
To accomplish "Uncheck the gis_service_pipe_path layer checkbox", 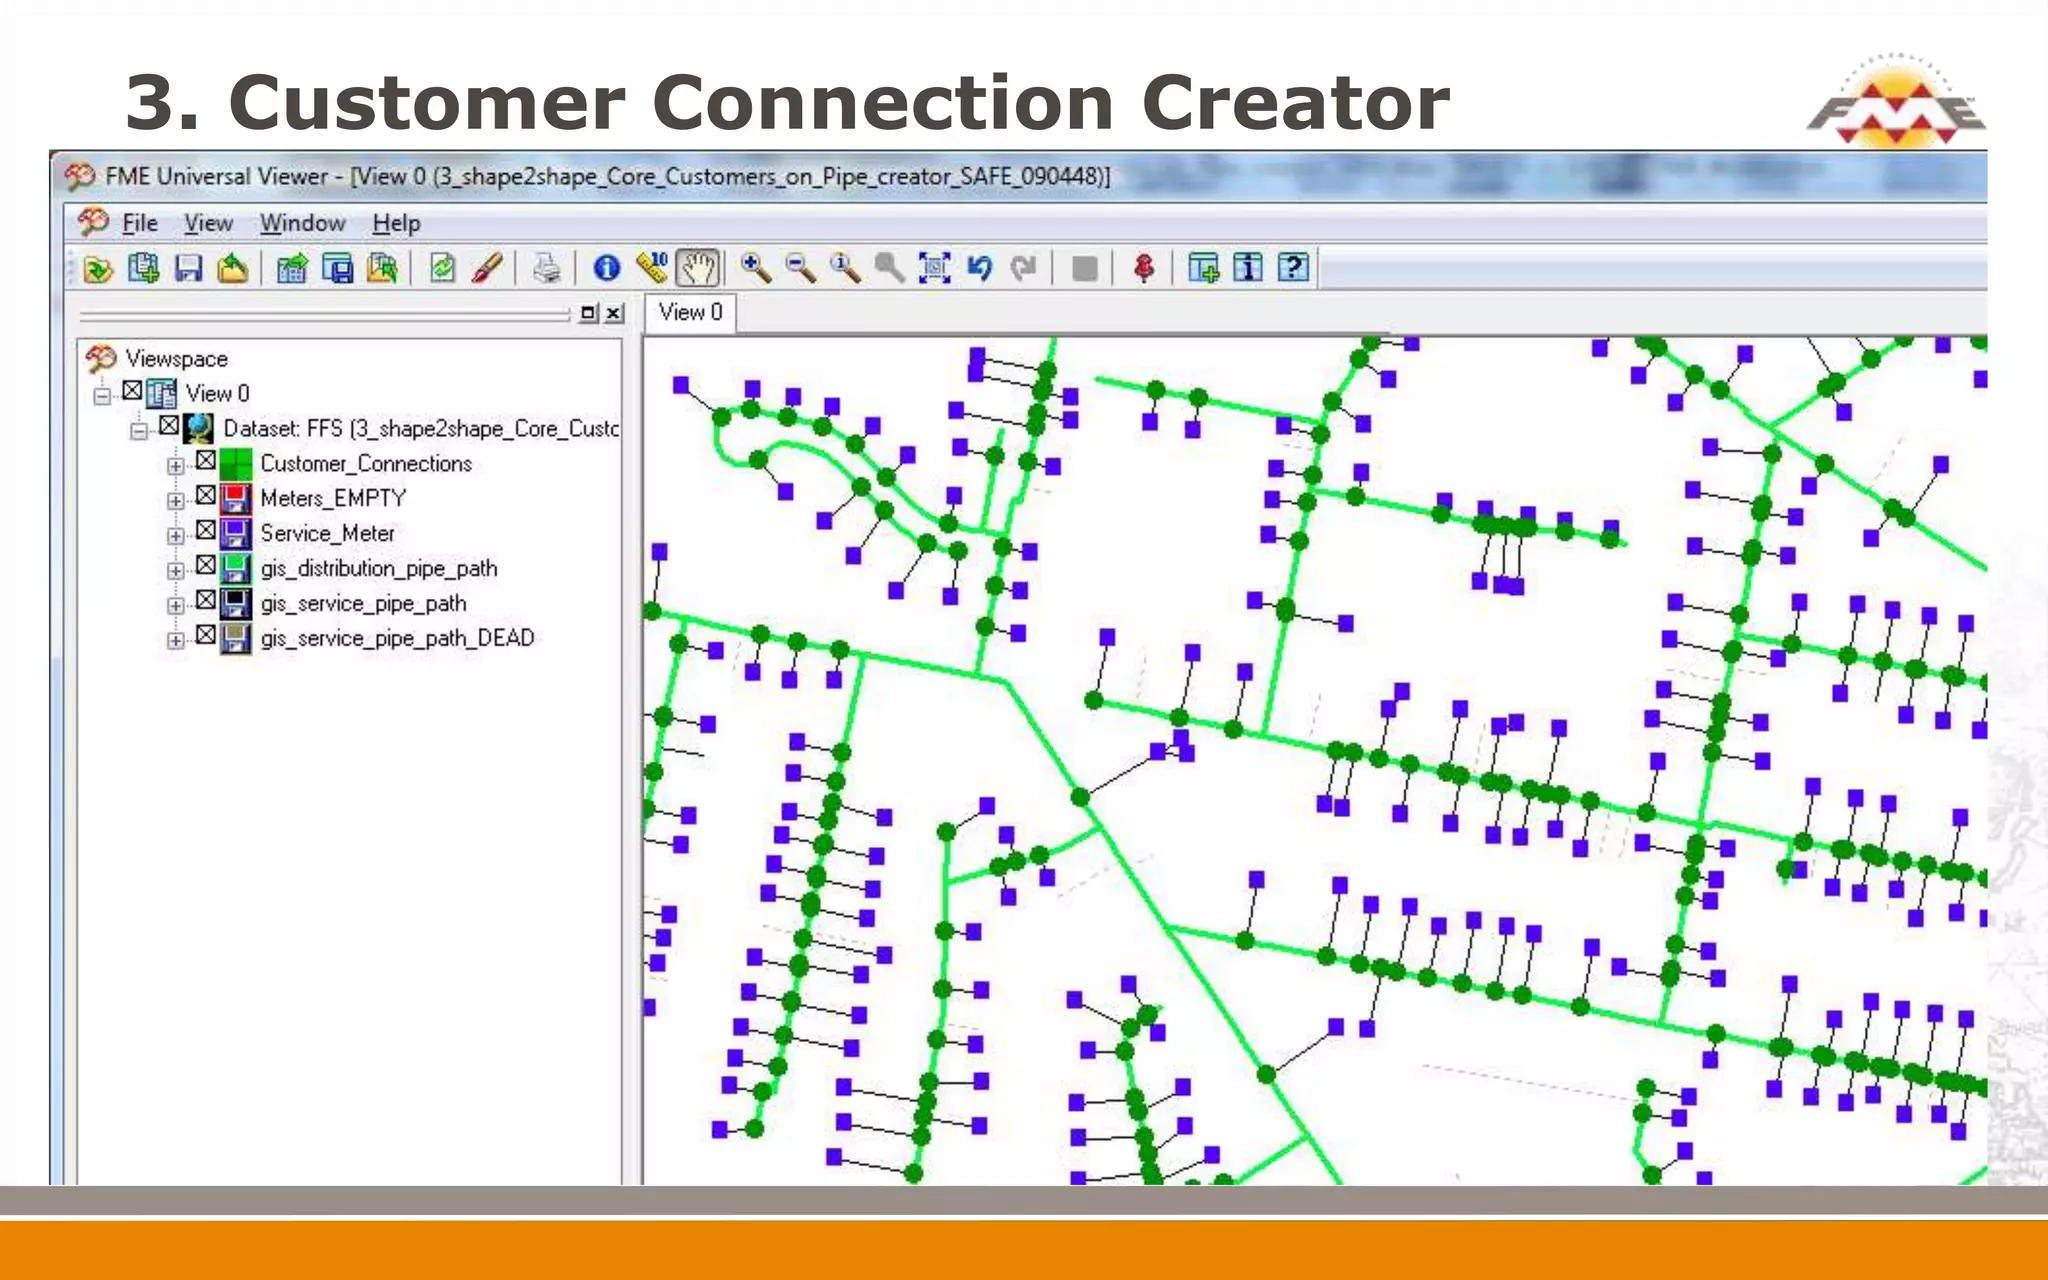I will tap(206, 601).
